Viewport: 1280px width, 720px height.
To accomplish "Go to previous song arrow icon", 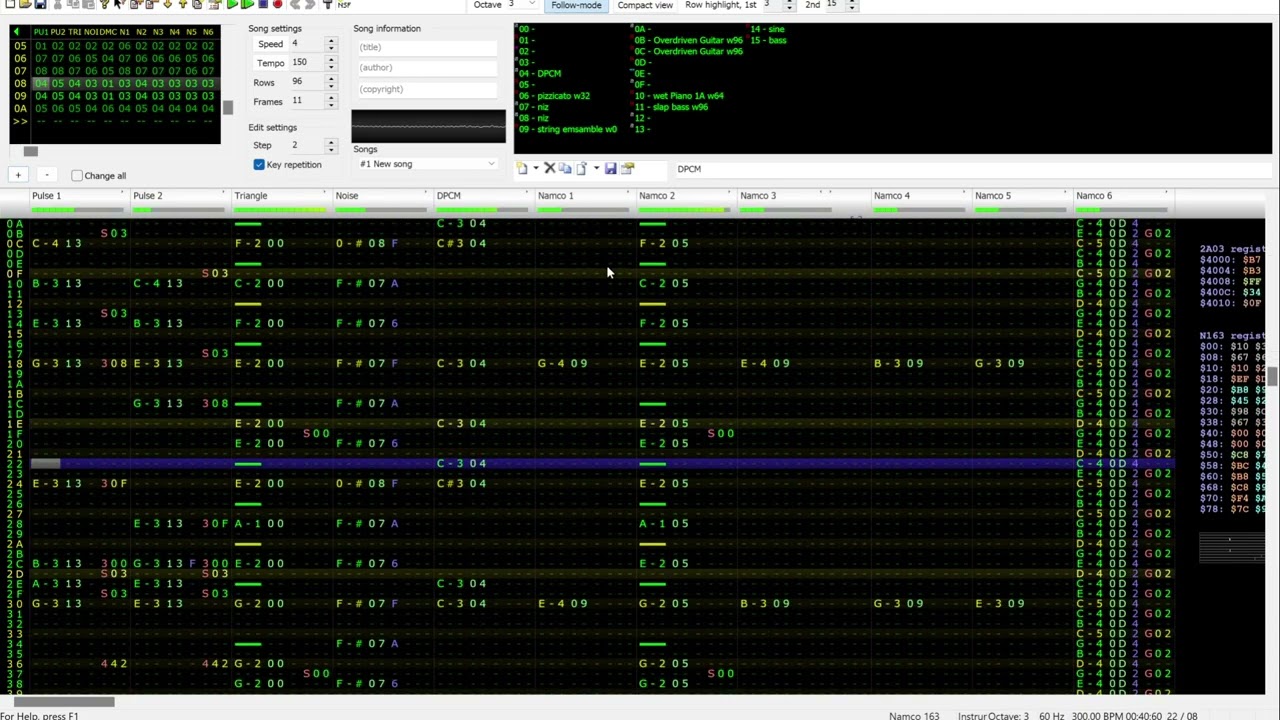I will point(295,4).
